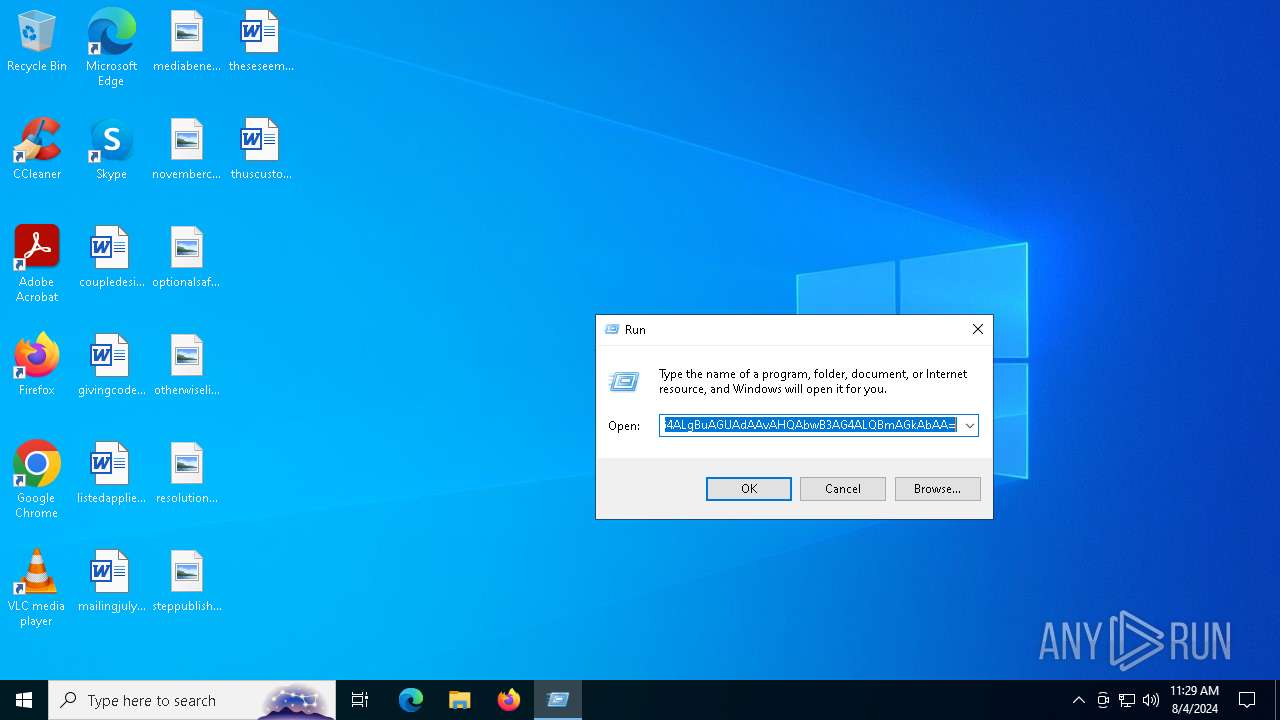Screen dimensions: 1280x720
Task: Select the mailingjuly... Word document icon
Action: pos(111,582)
